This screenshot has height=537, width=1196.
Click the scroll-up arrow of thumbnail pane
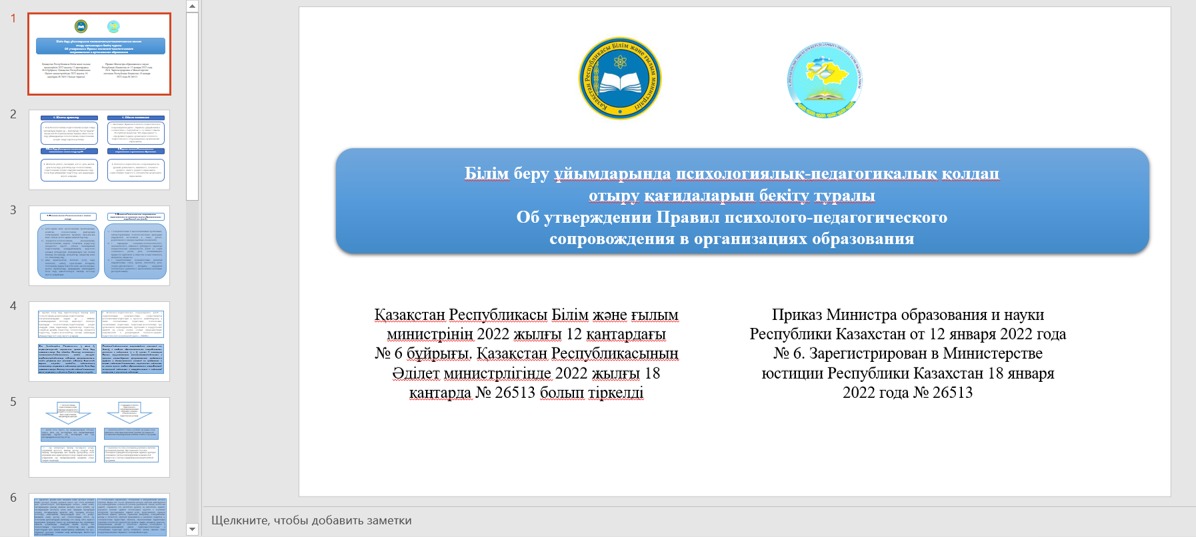[x=192, y=6]
